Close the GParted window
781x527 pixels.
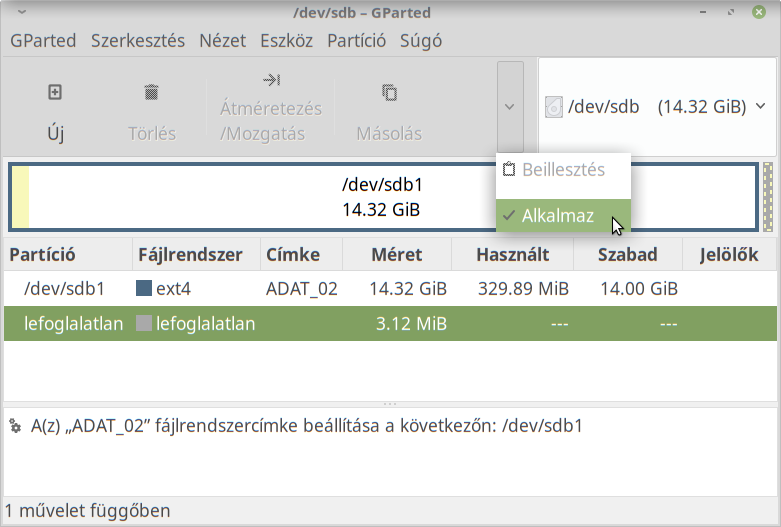coord(759,12)
